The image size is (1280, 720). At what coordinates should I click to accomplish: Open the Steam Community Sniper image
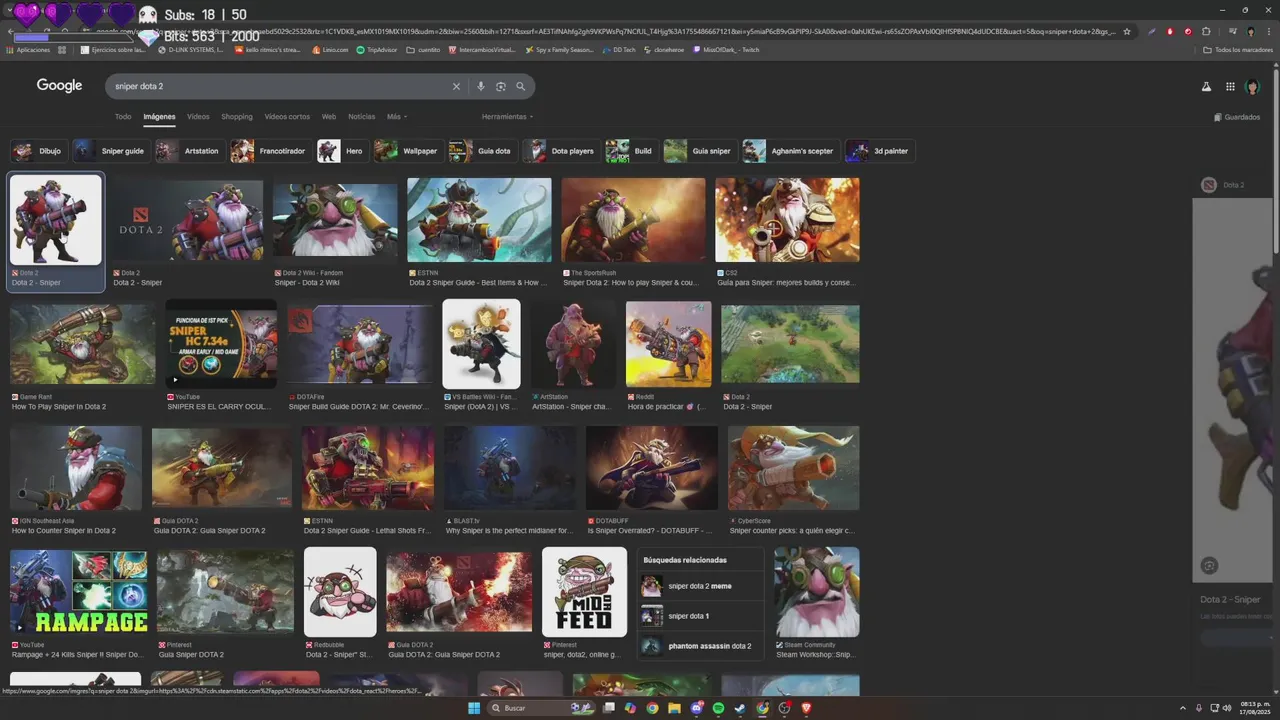tap(817, 591)
